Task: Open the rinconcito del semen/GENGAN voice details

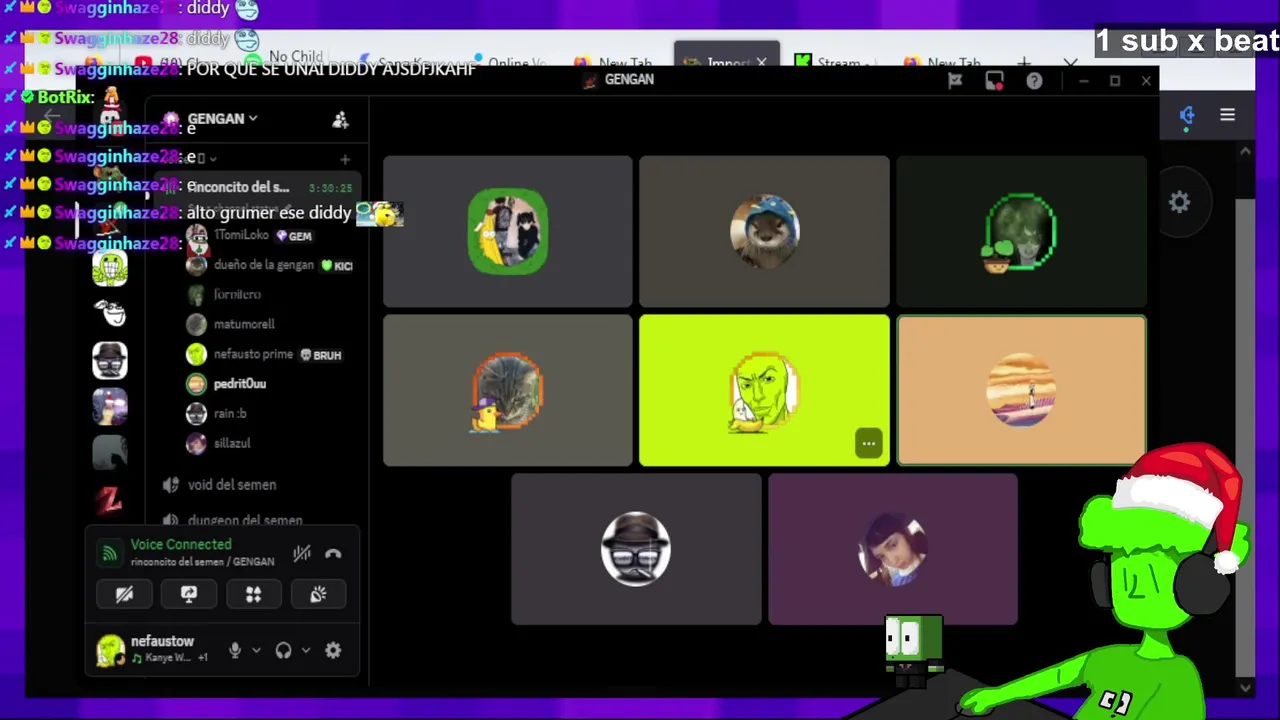Action: point(202,562)
